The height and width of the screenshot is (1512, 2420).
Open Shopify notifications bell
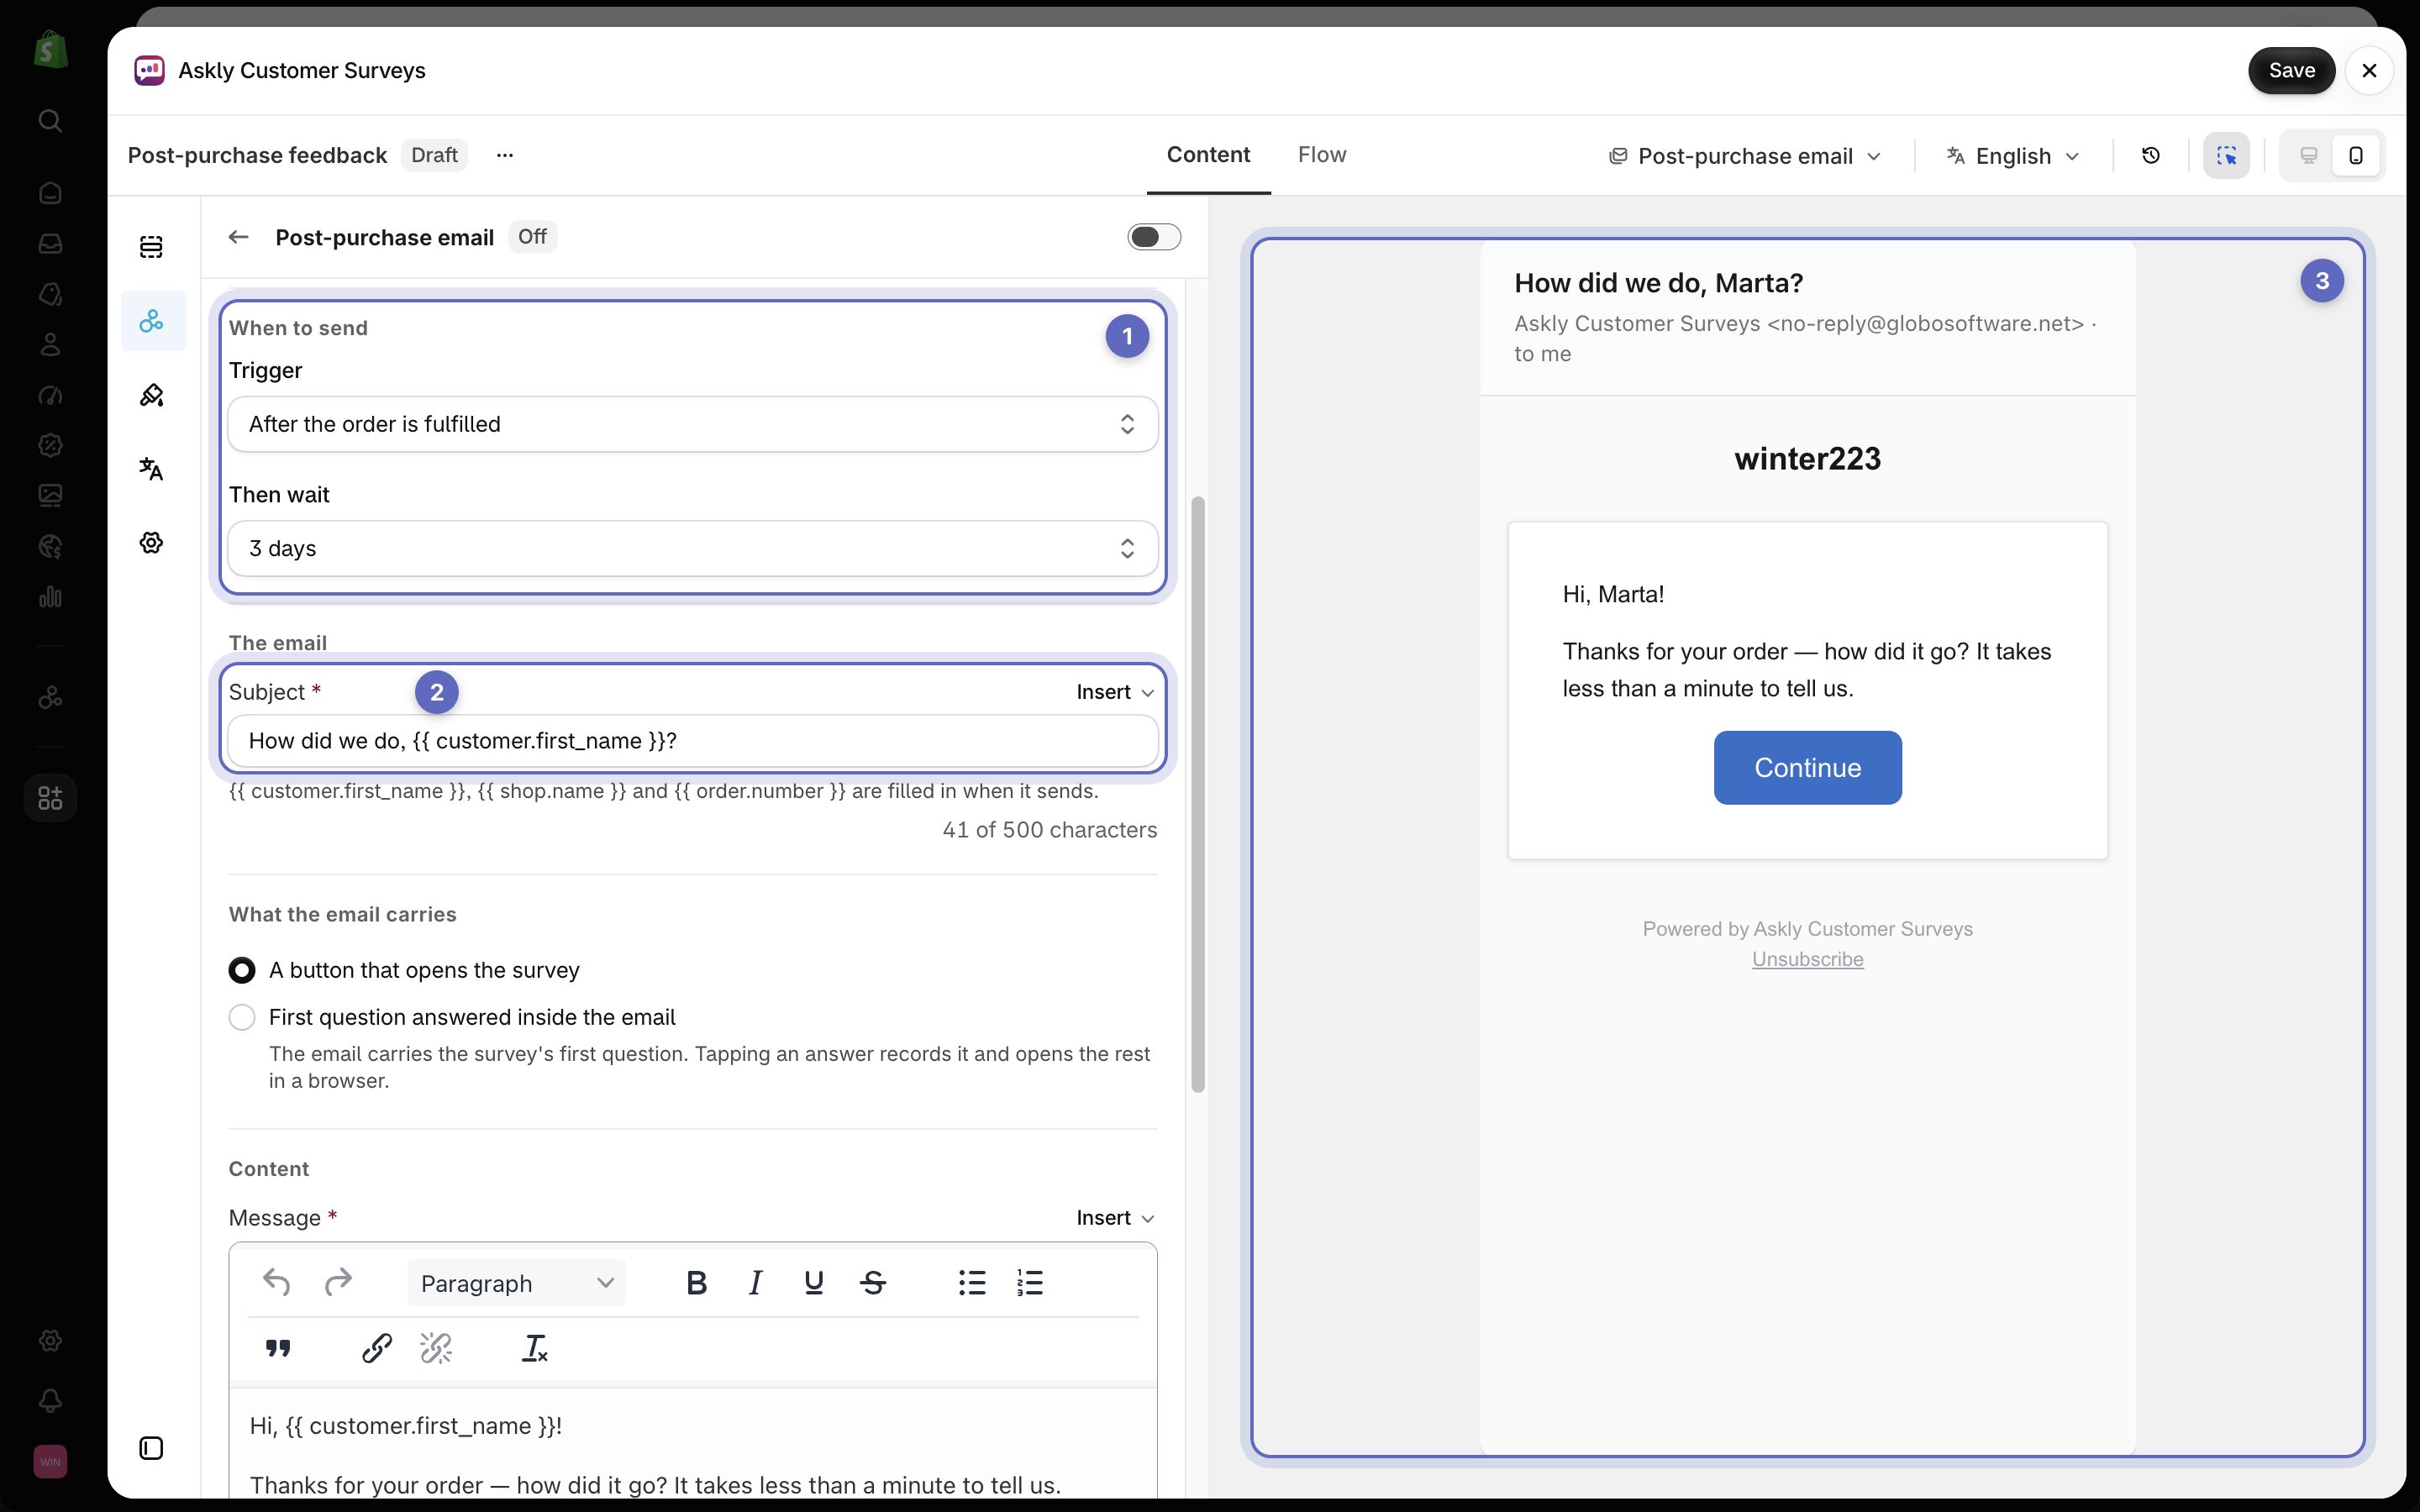50,1400
